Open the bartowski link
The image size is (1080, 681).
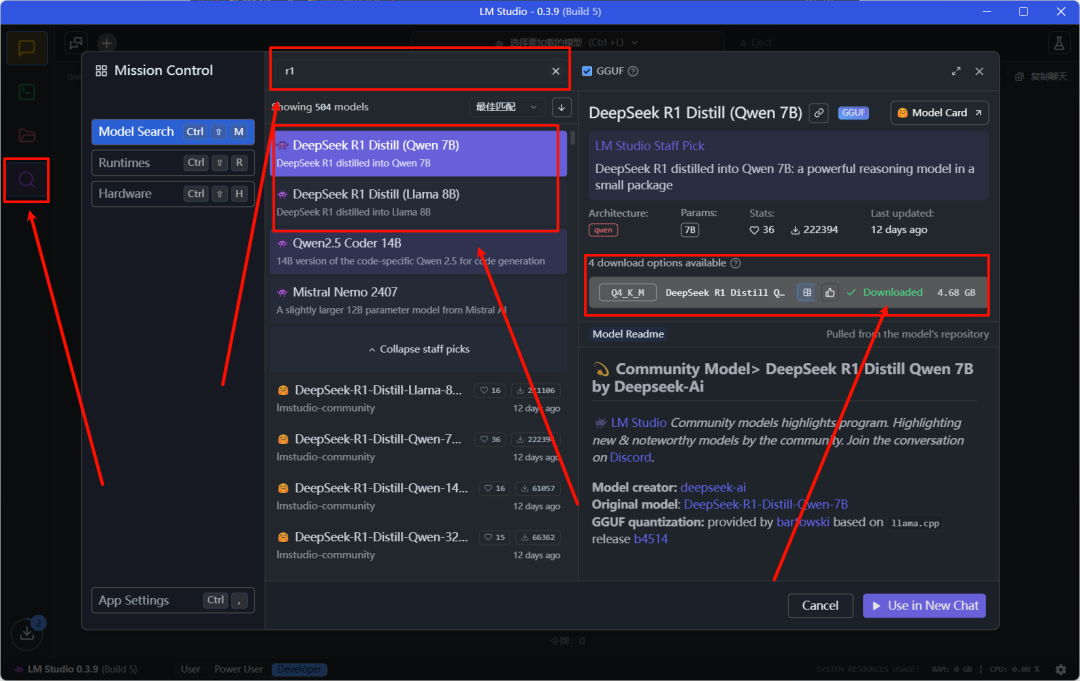[x=803, y=522]
